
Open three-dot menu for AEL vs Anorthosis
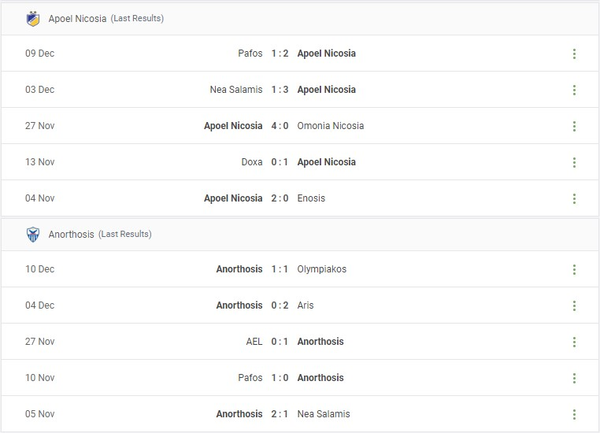pos(574,342)
